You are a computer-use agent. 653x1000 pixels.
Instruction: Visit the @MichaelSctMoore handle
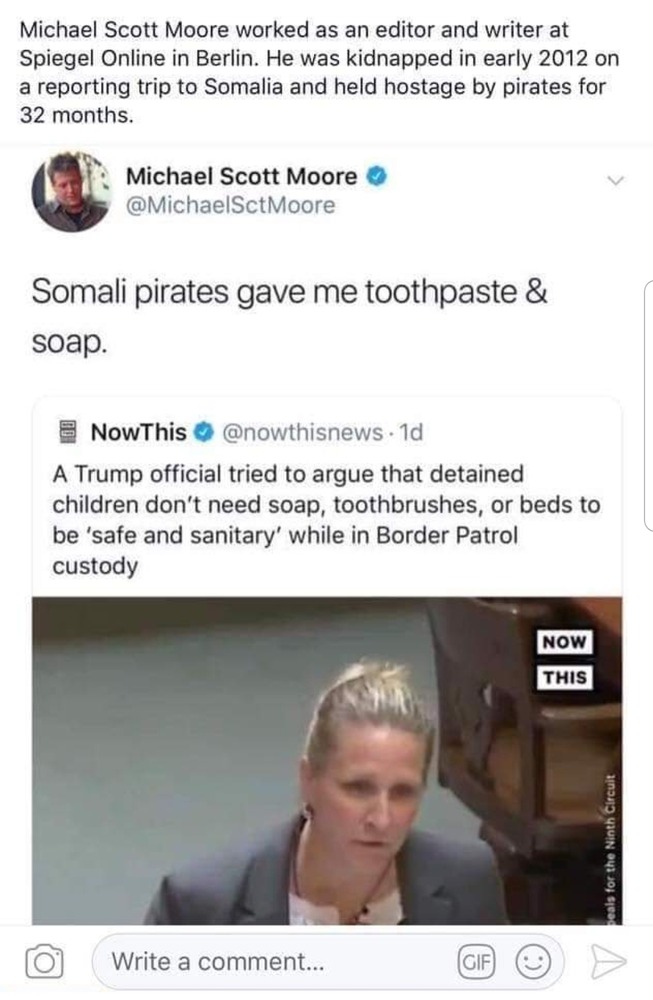pos(230,206)
